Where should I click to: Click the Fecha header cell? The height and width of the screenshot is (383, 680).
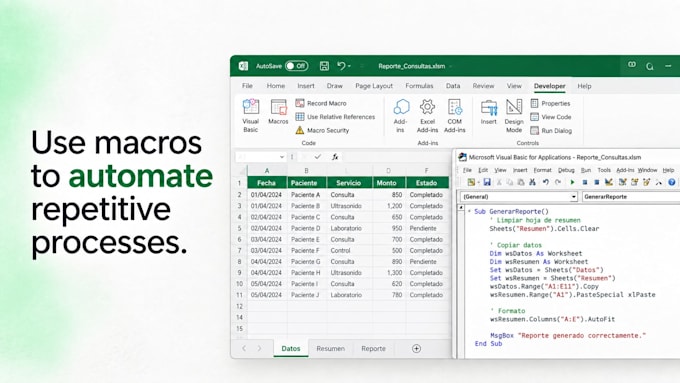(x=266, y=183)
